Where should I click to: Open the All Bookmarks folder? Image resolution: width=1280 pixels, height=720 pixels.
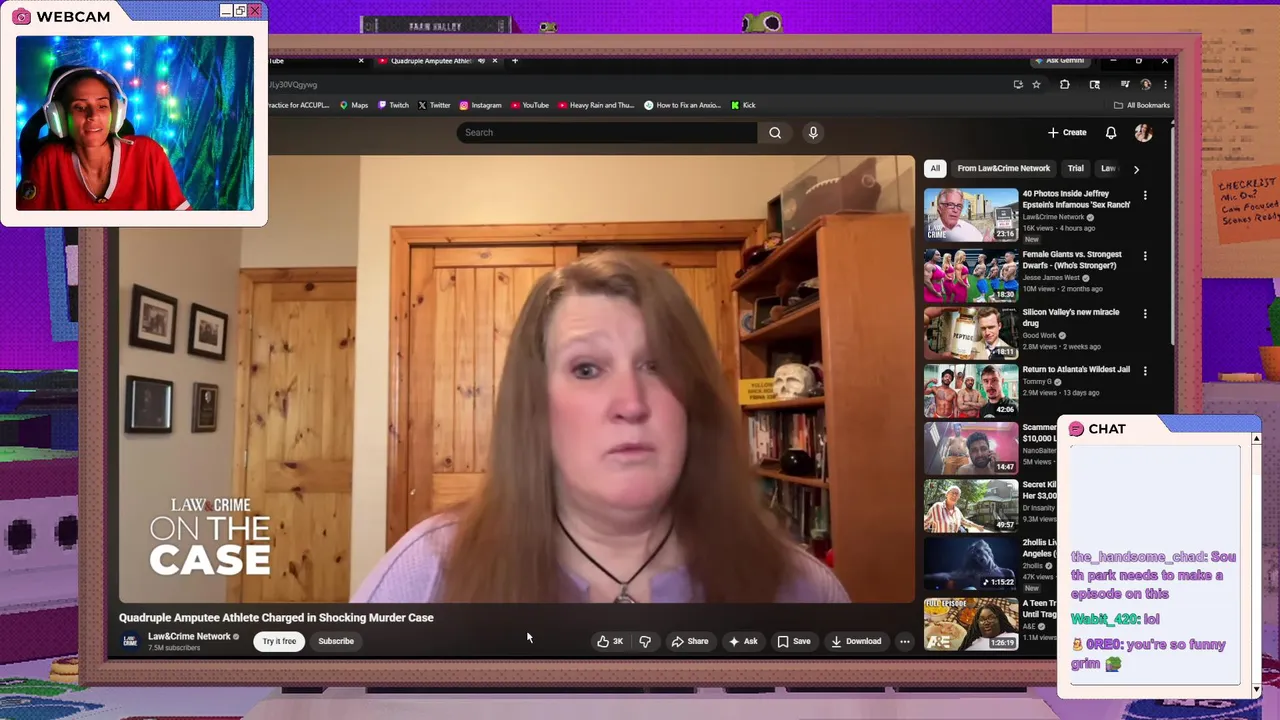1142,105
